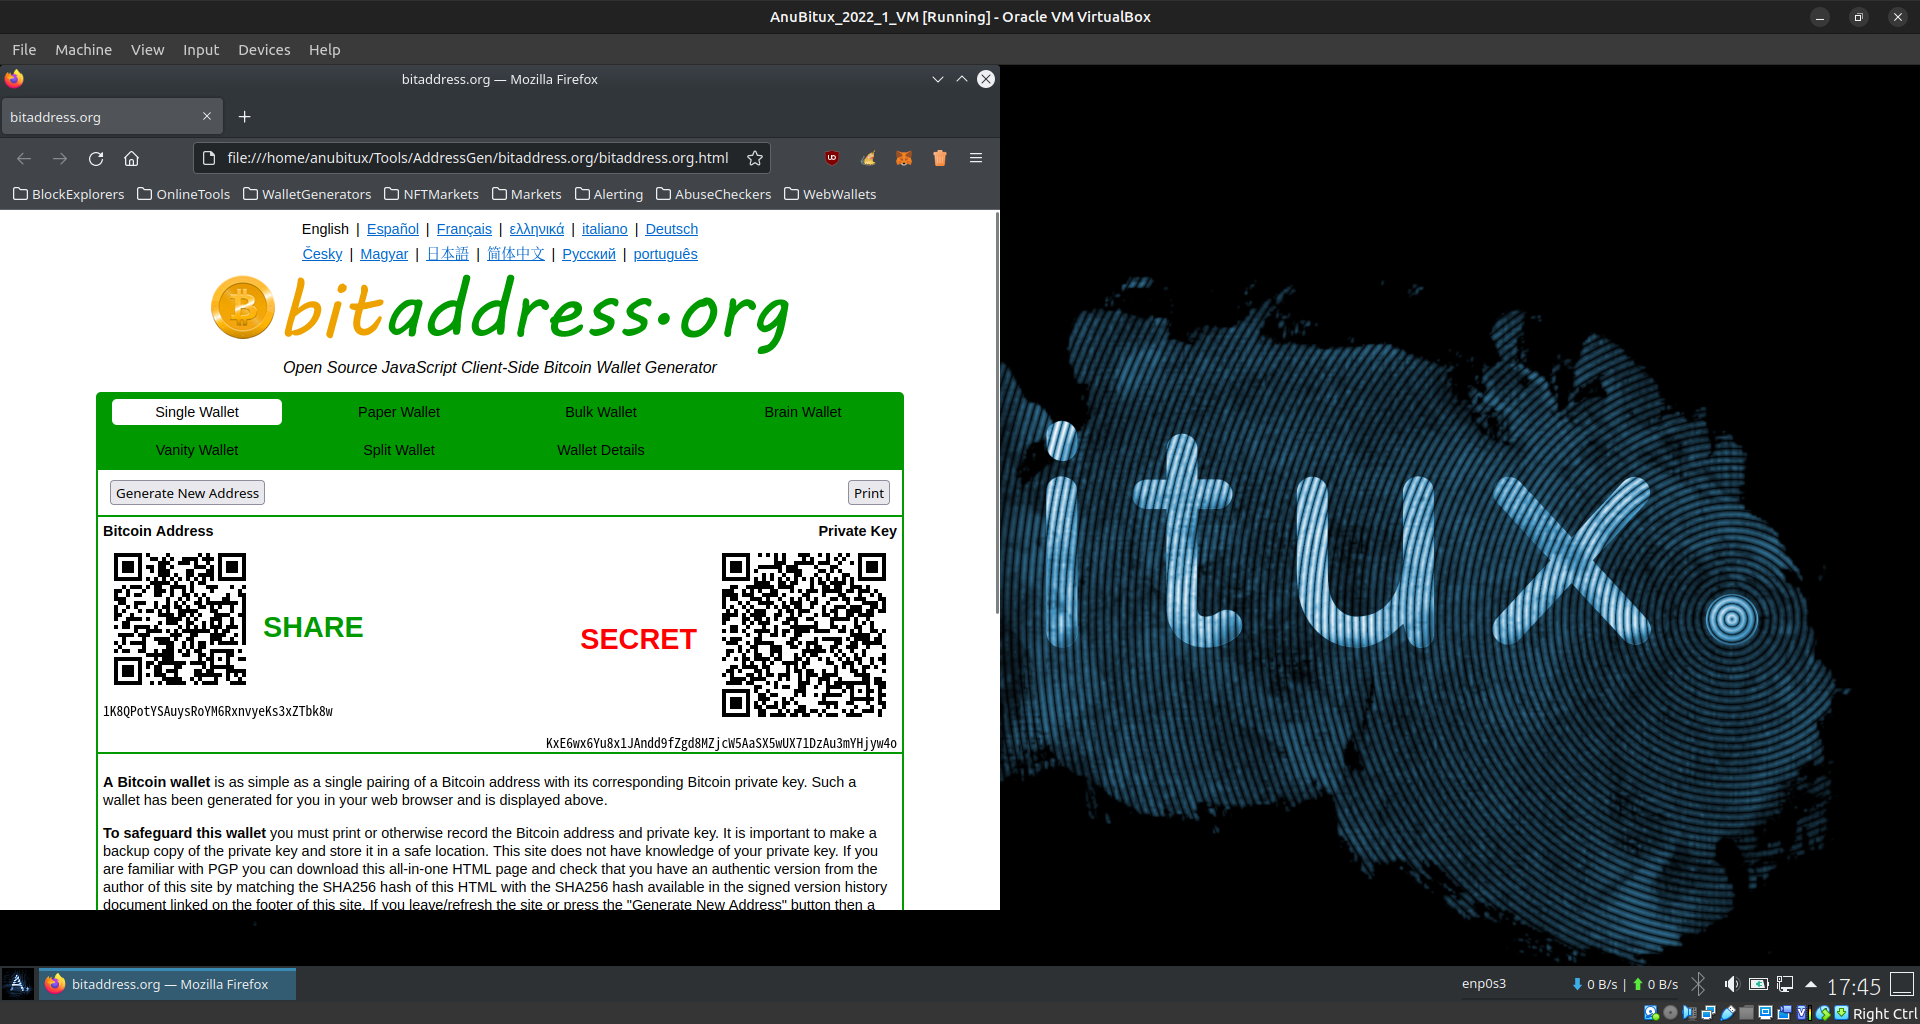
Task: Select the Single Wallet tab
Action: point(197,412)
